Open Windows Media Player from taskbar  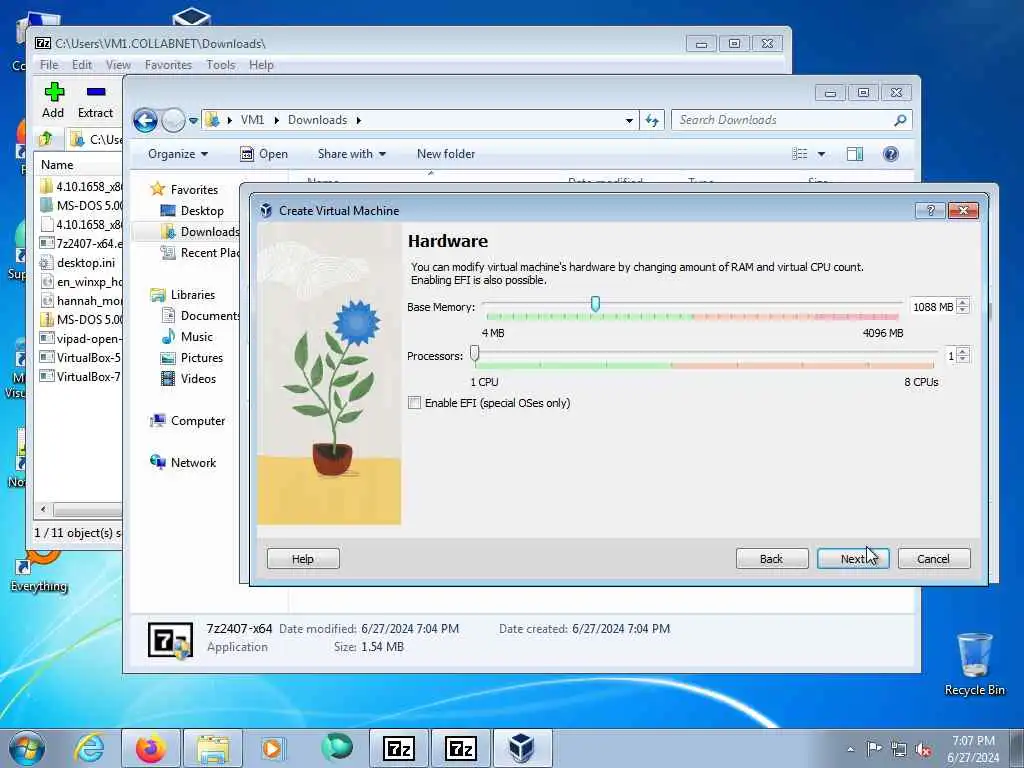272,748
